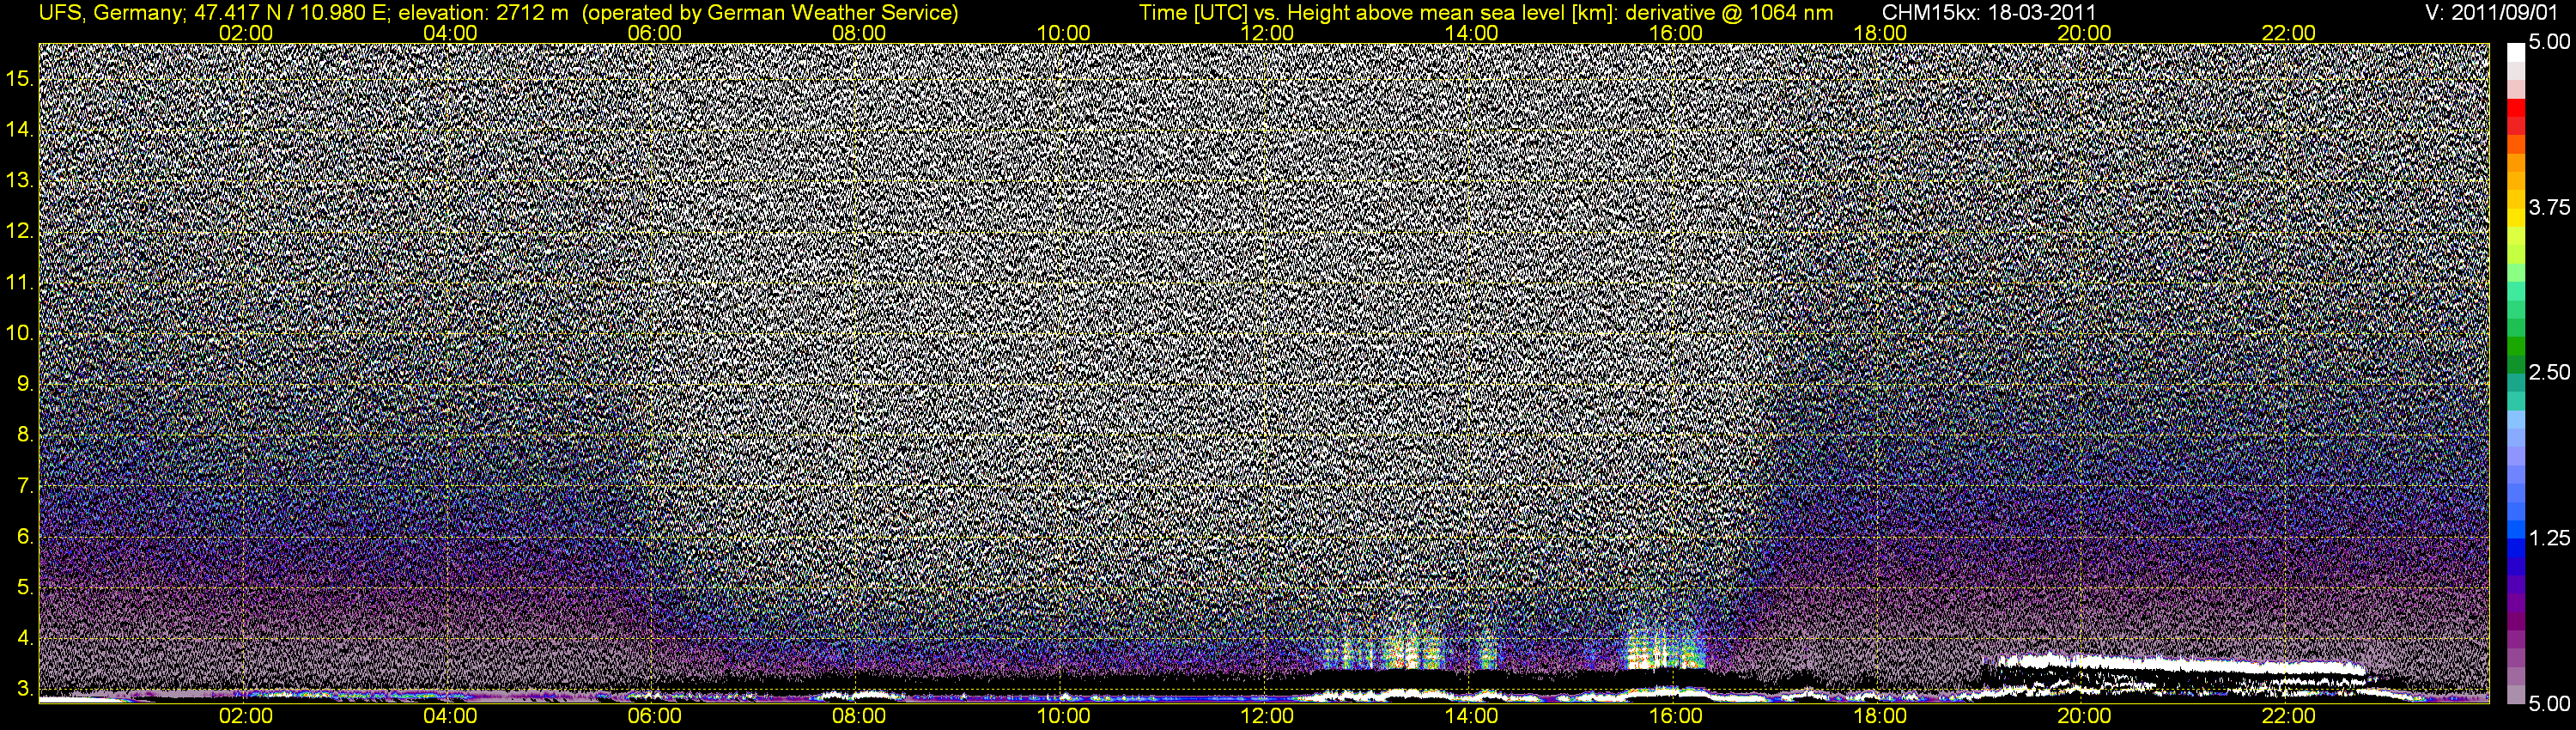Image resolution: width=2576 pixels, height=730 pixels.
Task: Click '20:00' on the top time axis
Action: (2084, 33)
